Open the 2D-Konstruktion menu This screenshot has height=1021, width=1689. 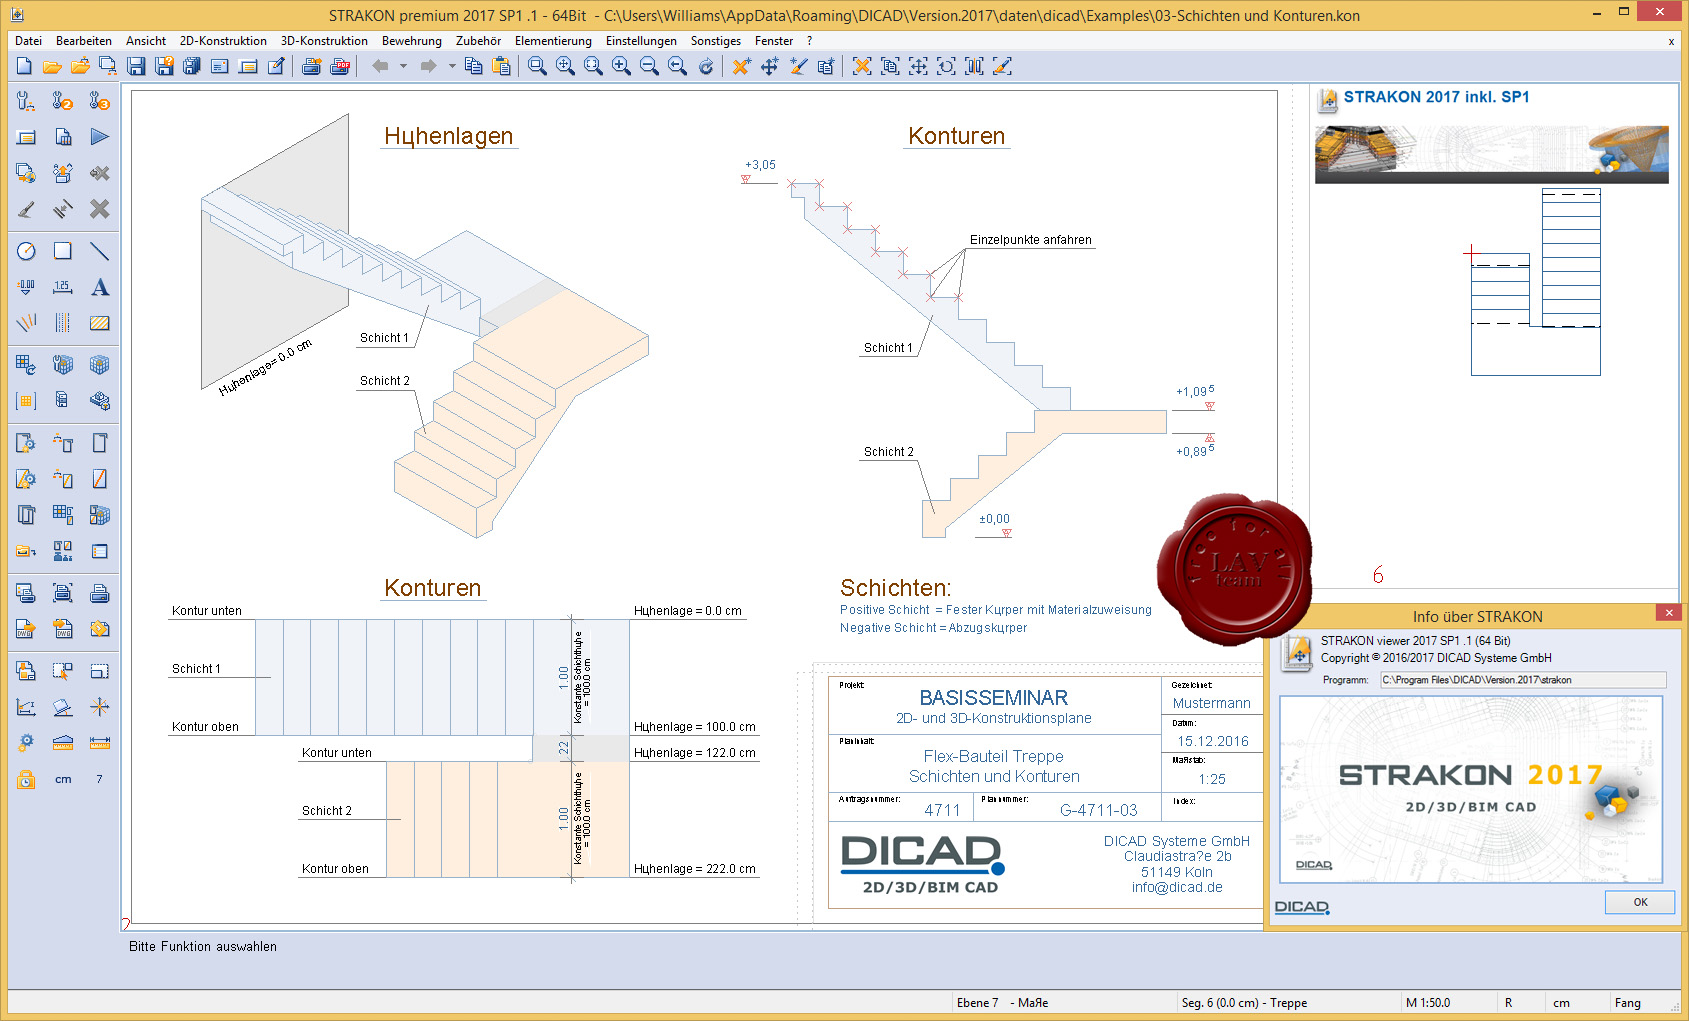pyautogui.click(x=223, y=41)
